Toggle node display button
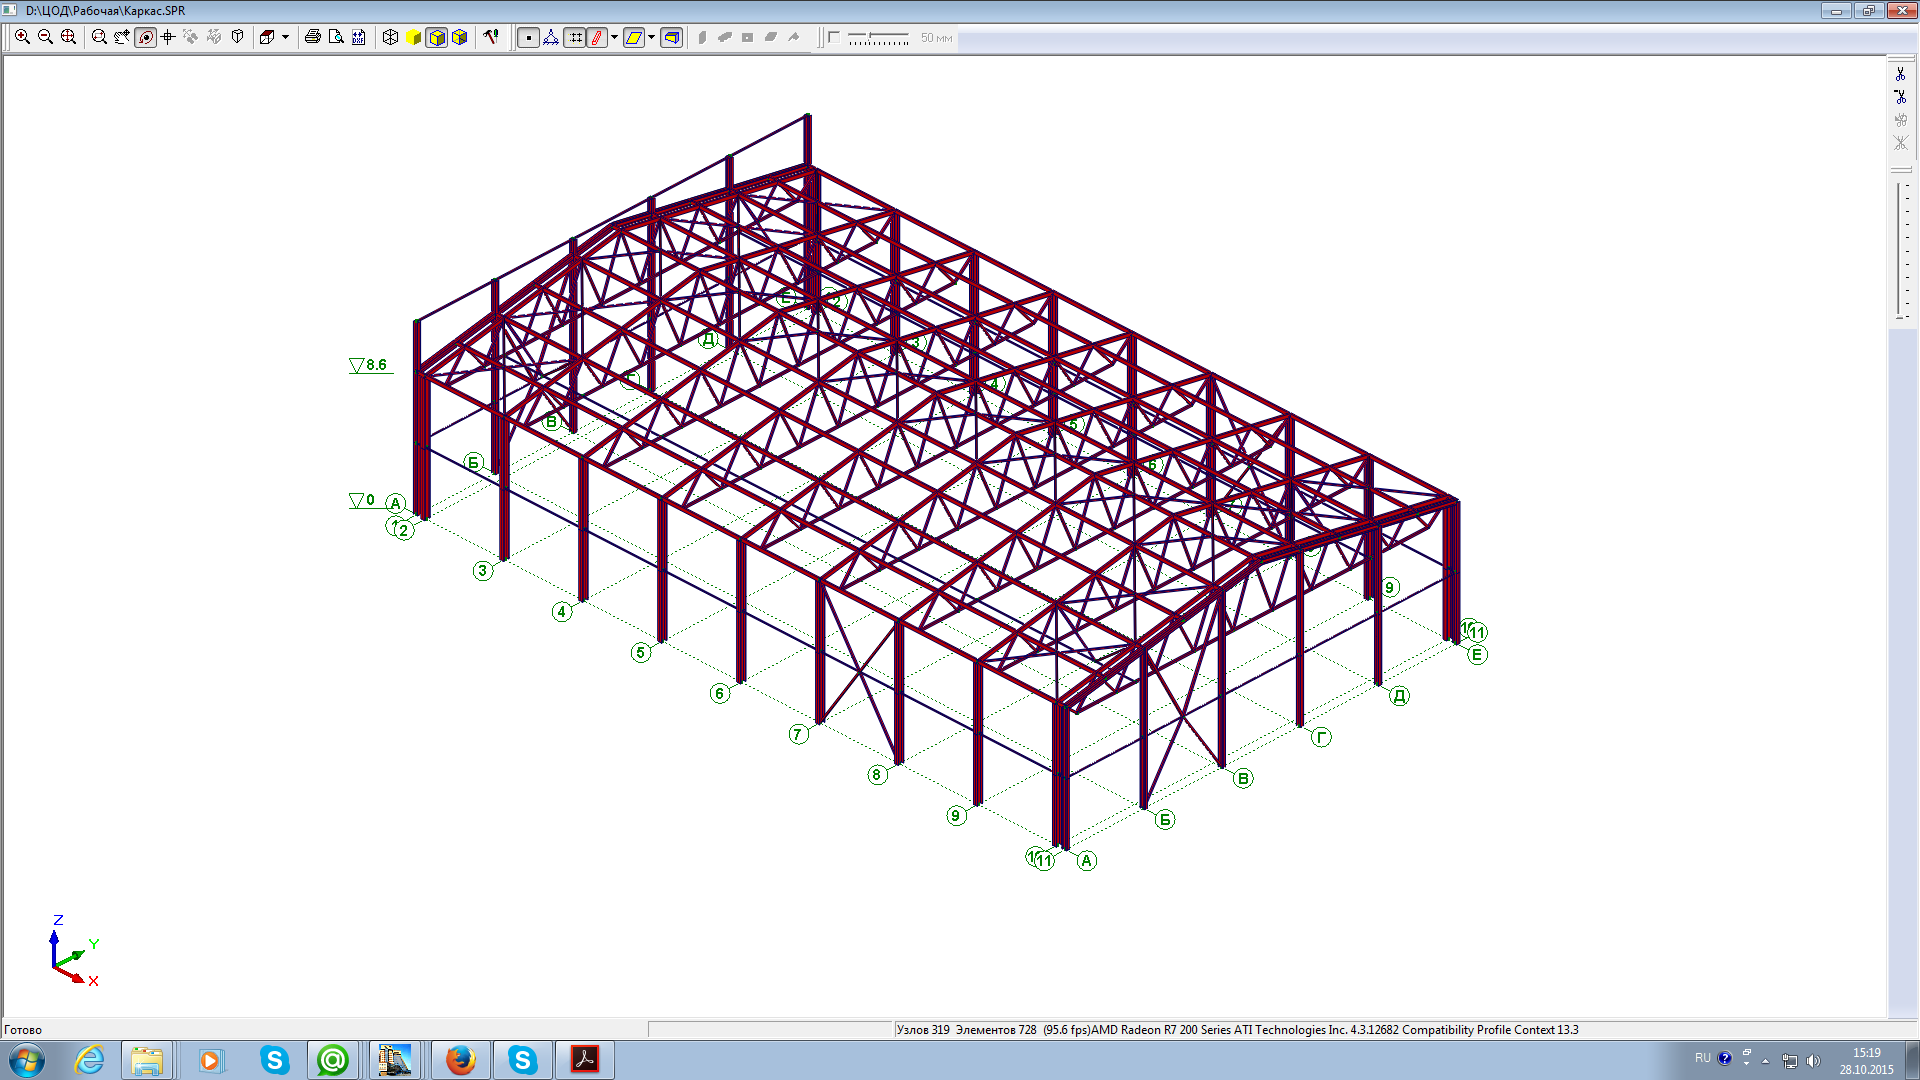Image resolution: width=1920 pixels, height=1080 pixels. 528,37
